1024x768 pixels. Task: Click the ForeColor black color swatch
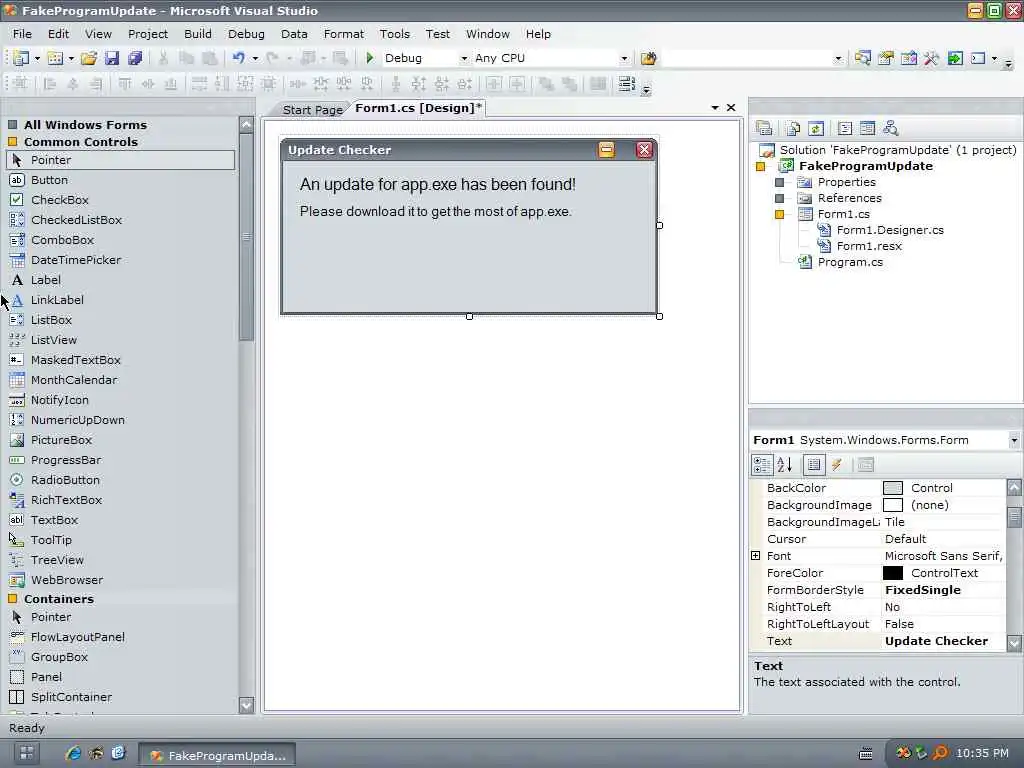[x=893, y=573]
